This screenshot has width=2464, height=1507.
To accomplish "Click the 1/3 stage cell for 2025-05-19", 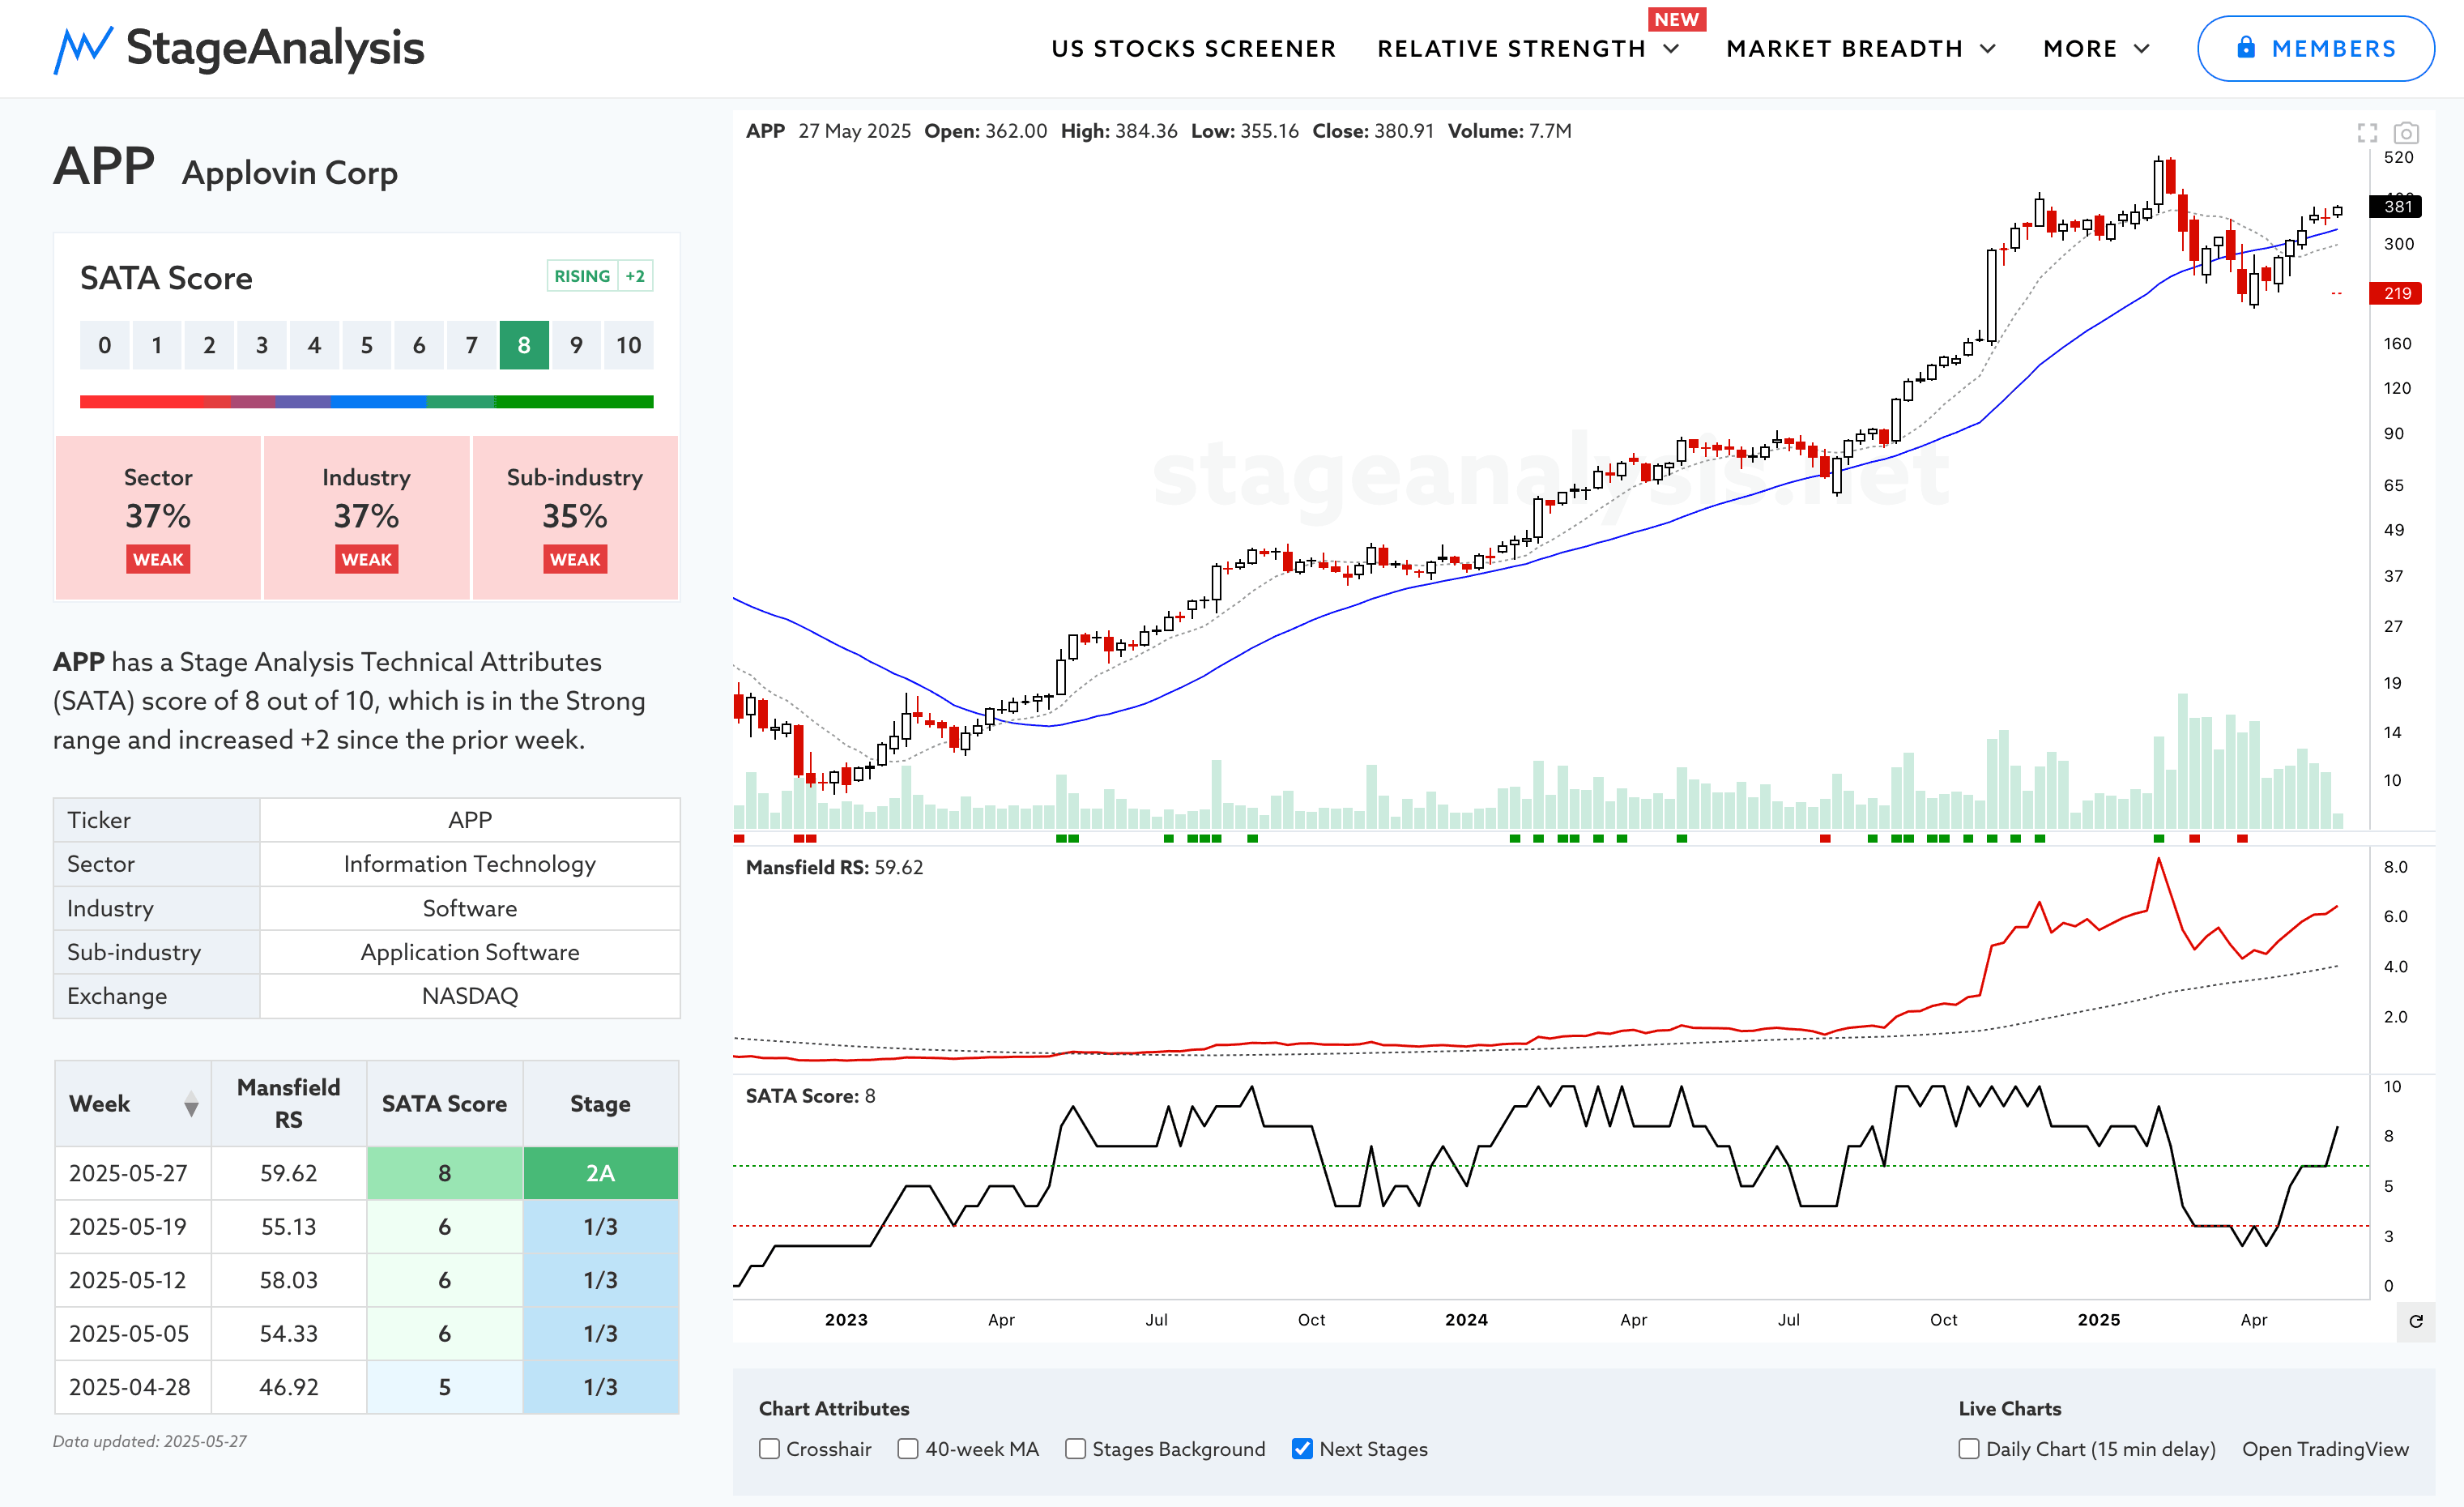I will [x=601, y=1227].
